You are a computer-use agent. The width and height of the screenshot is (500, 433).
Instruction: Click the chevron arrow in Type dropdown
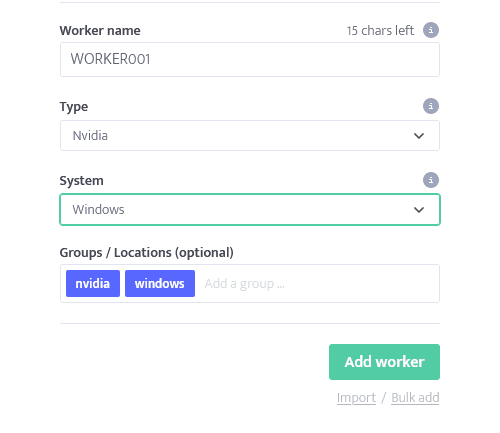[x=419, y=136]
